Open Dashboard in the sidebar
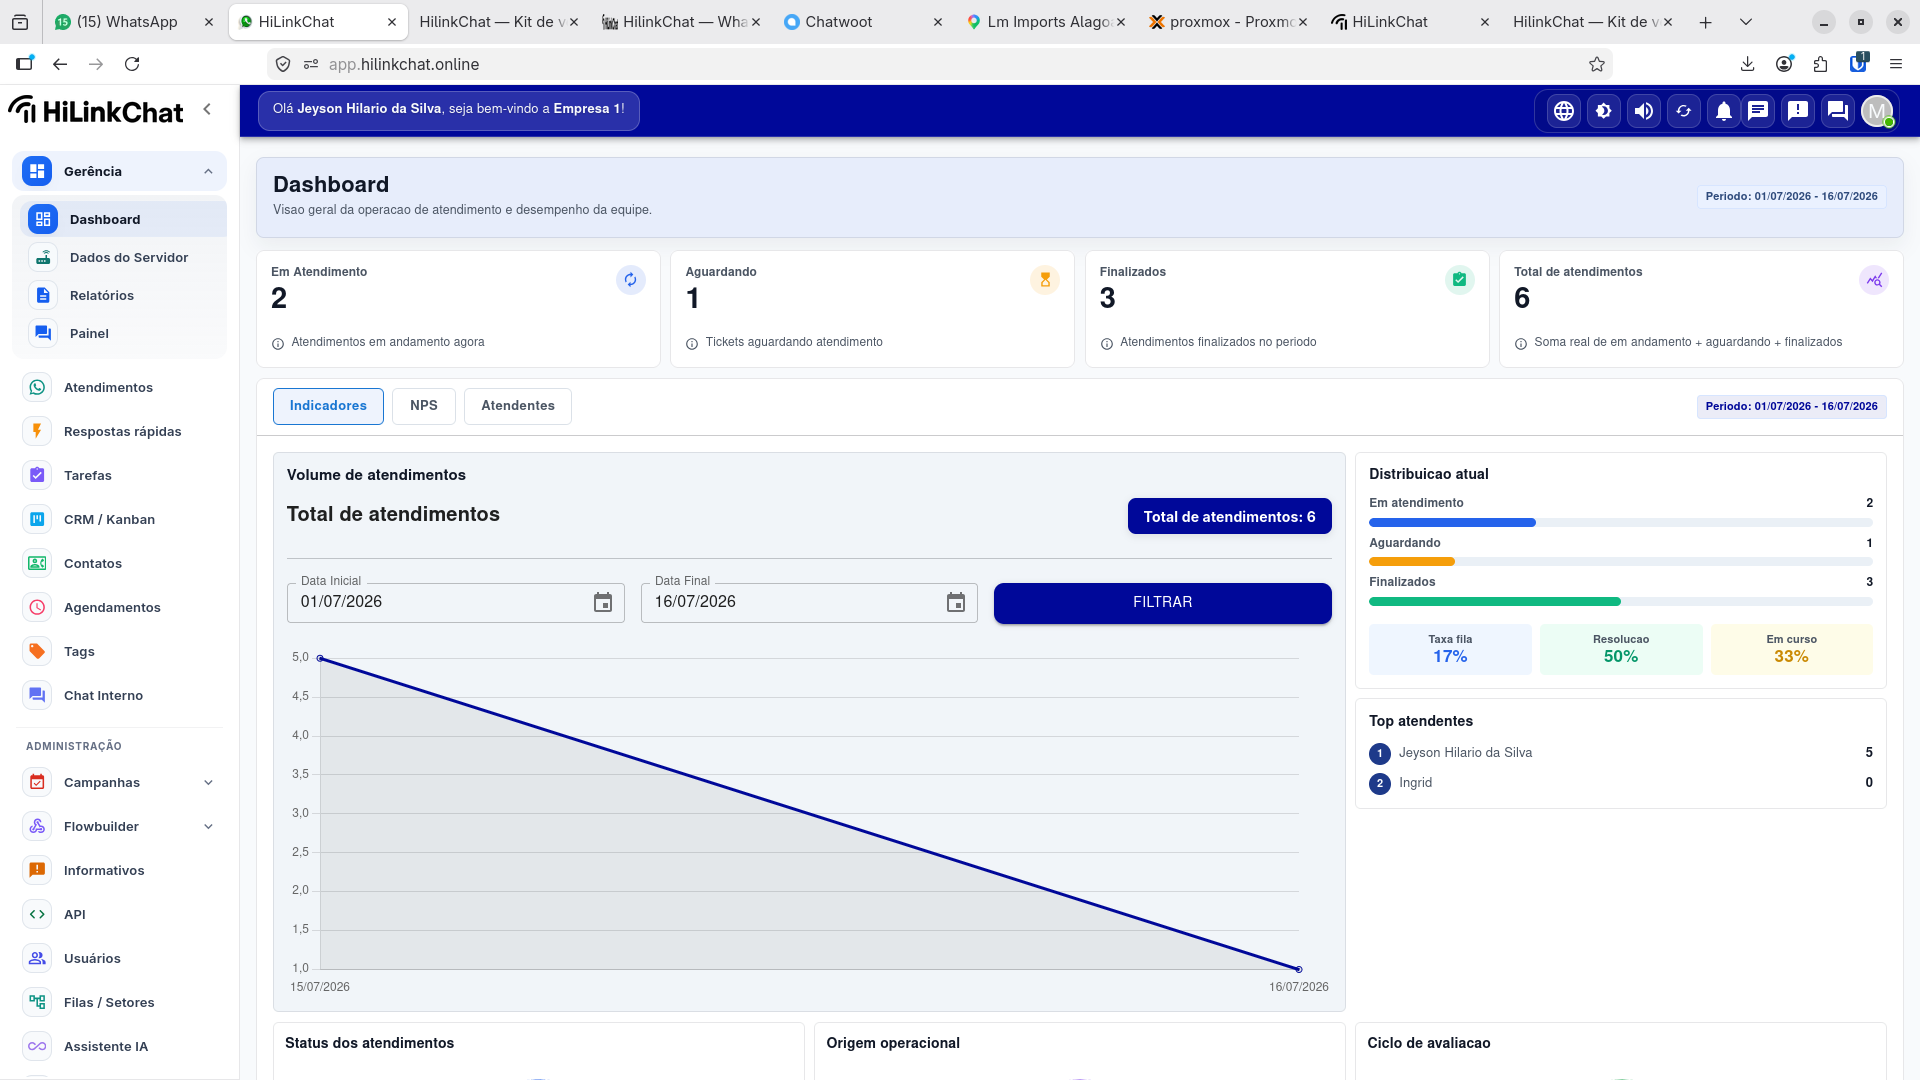 (123, 219)
